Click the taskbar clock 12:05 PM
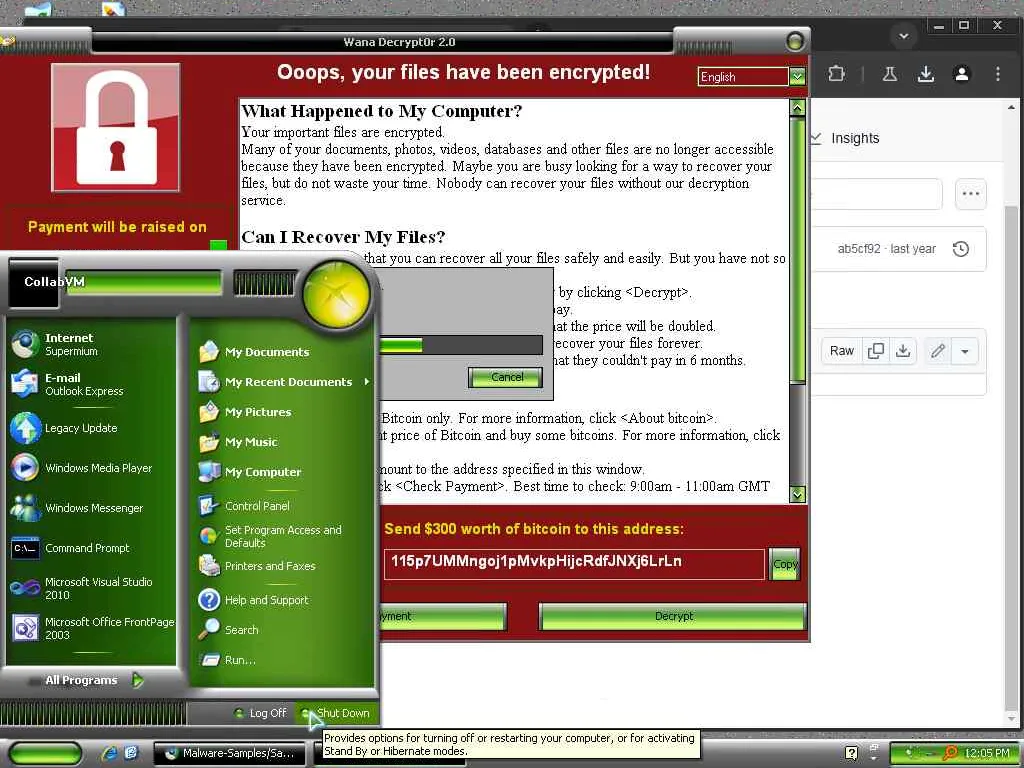The width and height of the screenshot is (1024, 768). [x=987, y=753]
